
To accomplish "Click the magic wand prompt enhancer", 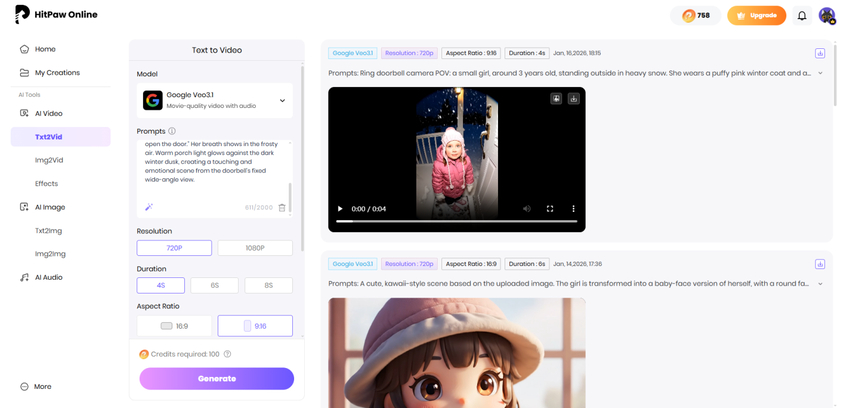I will pos(149,207).
